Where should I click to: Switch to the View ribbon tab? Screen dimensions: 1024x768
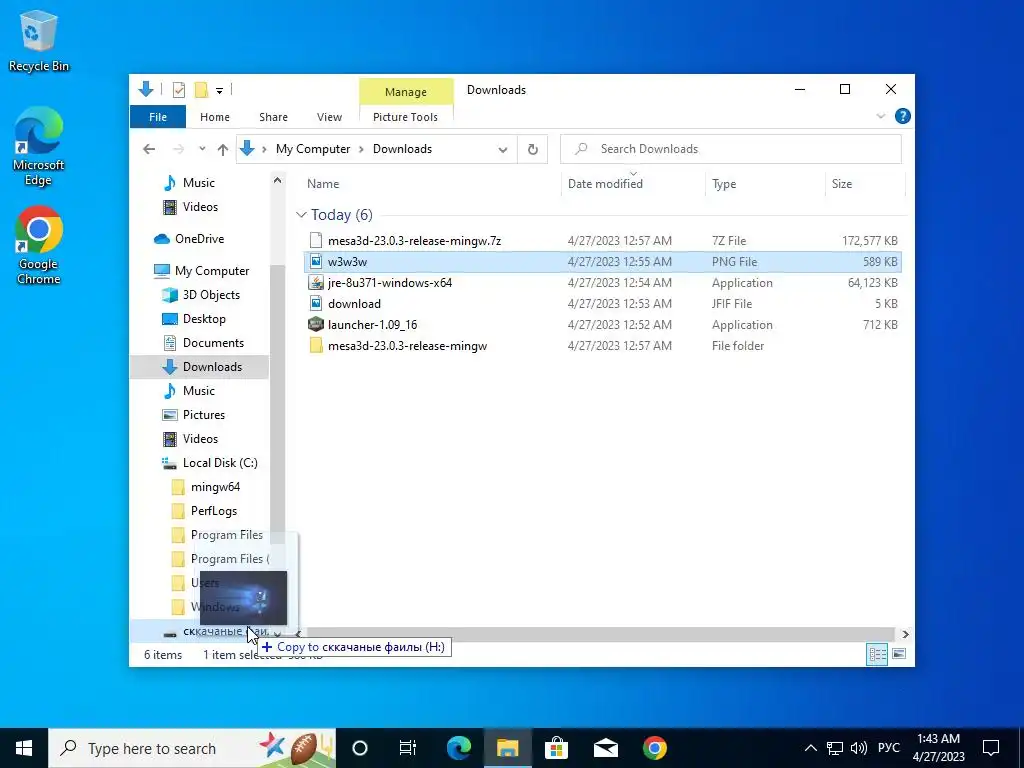[329, 117]
